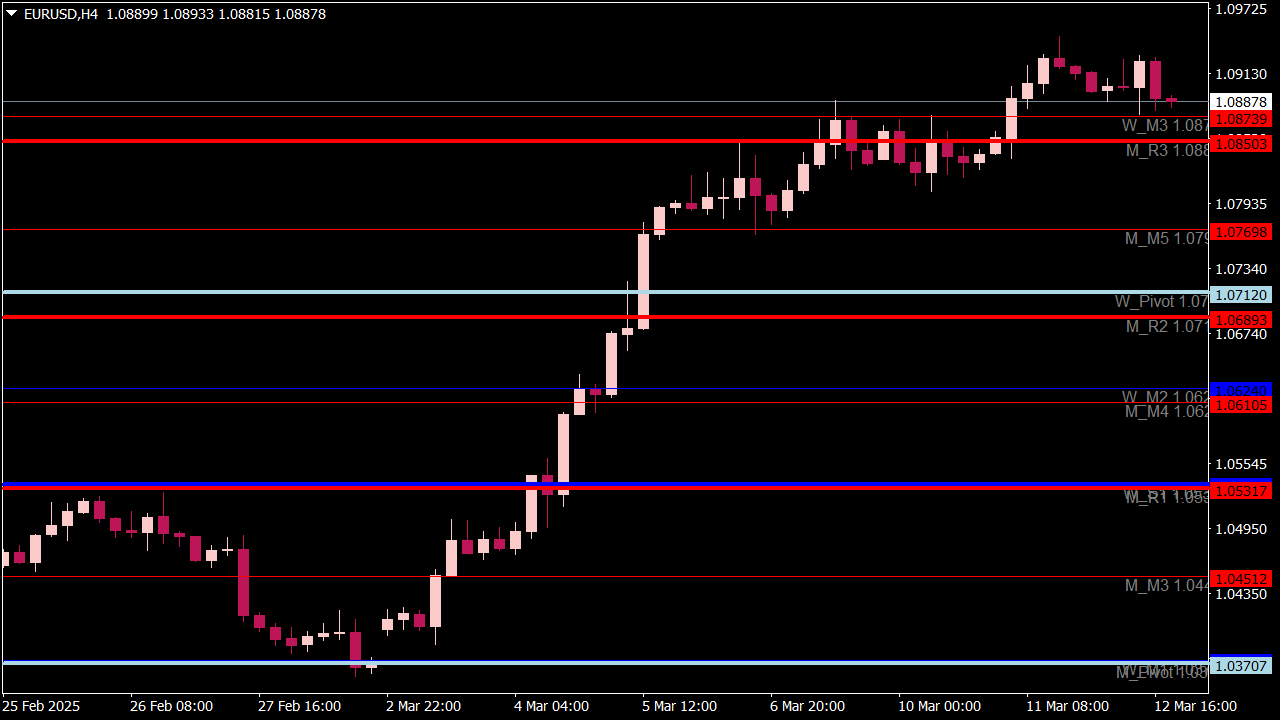Screen dimensions: 1280x720
Task: Select the M_M5 level label
Action: (x=1166, y=238)
